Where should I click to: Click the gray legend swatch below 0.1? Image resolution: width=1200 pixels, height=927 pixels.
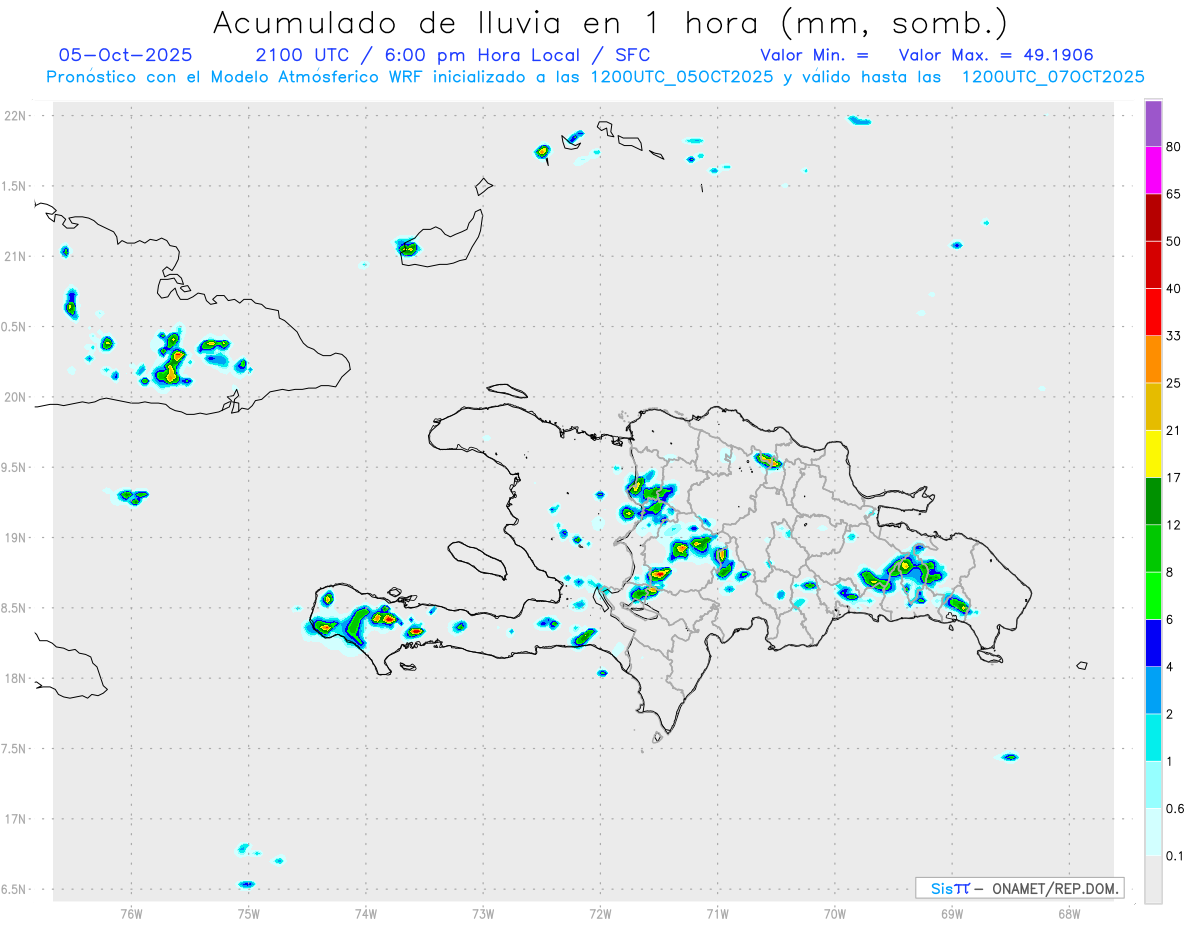click(x=1153, y=880)
